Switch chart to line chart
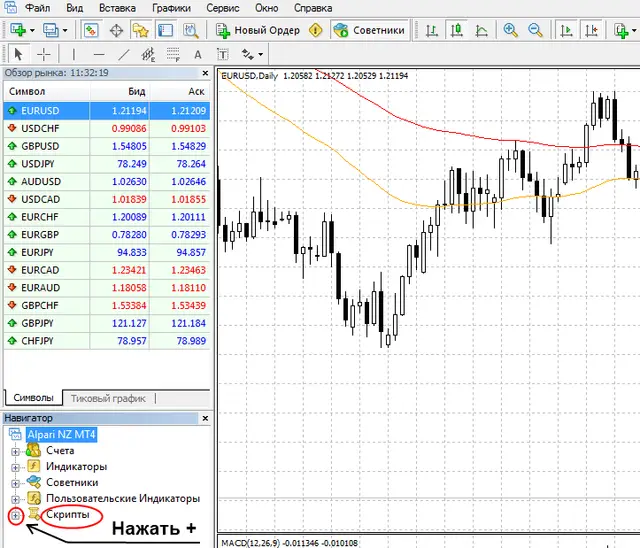Screen dimensions: 640x548 482,31
